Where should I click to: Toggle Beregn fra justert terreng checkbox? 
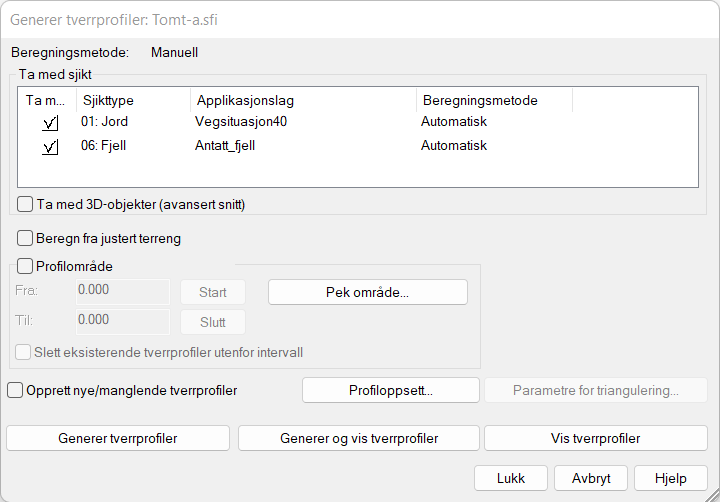point(26,239)
